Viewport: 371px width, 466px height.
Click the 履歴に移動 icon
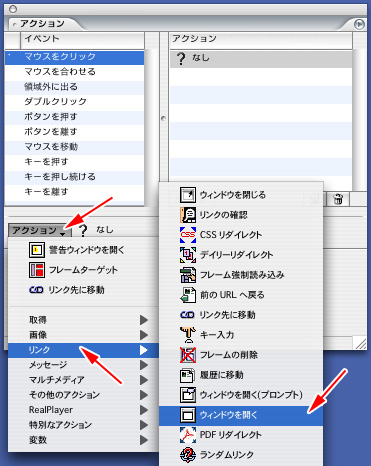188,375
